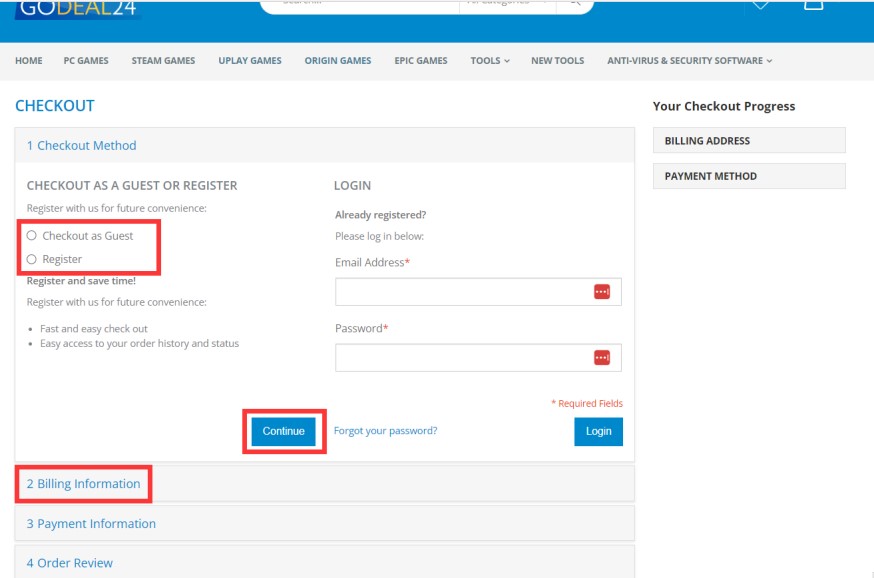Click the Forgot your password link
874x578 pixels.
(x=385, y=431)
